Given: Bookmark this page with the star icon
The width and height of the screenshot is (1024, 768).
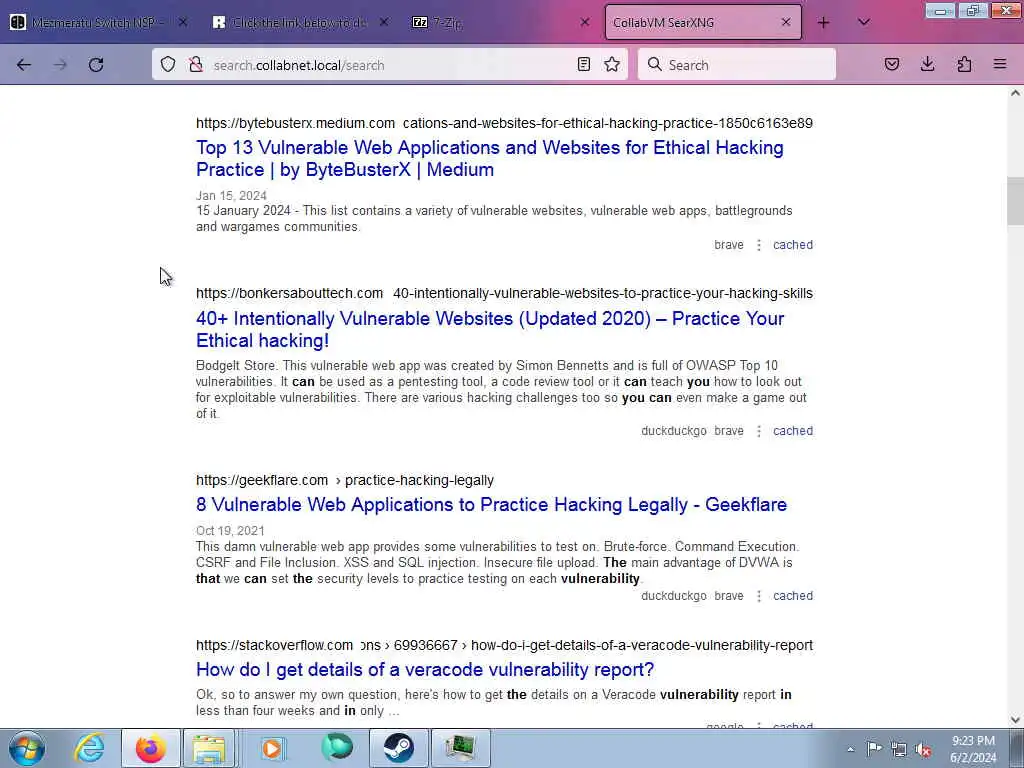Looking at the screenshot, I should (x=612, y=65).
